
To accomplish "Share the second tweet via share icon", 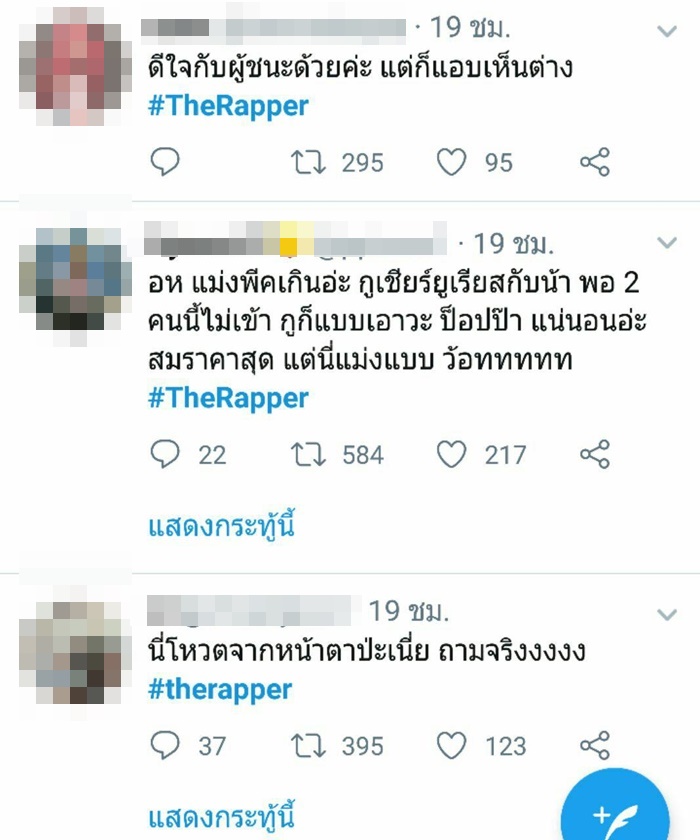I will [x=595, y=454].
